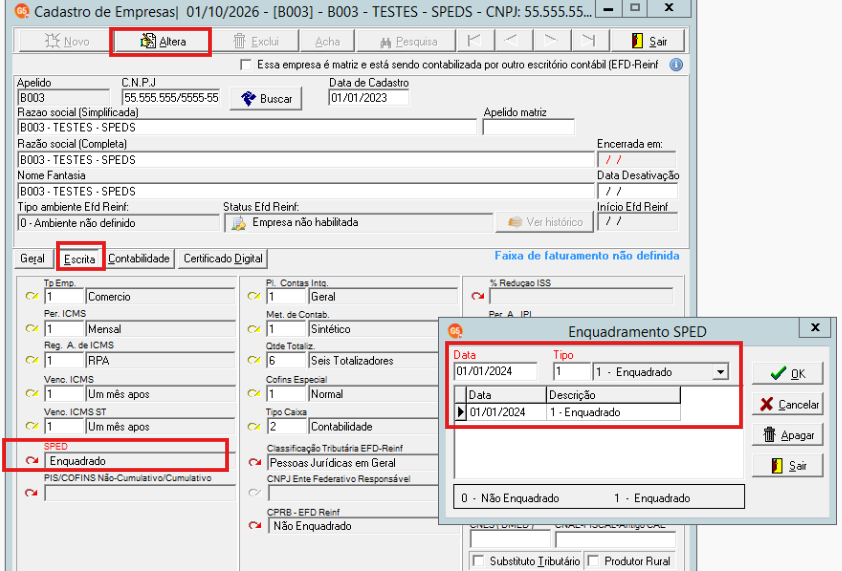The image size is (842, 571).
Task: Click the Data column header in grid
Action: pyautogui.click(x=506, y=395)
